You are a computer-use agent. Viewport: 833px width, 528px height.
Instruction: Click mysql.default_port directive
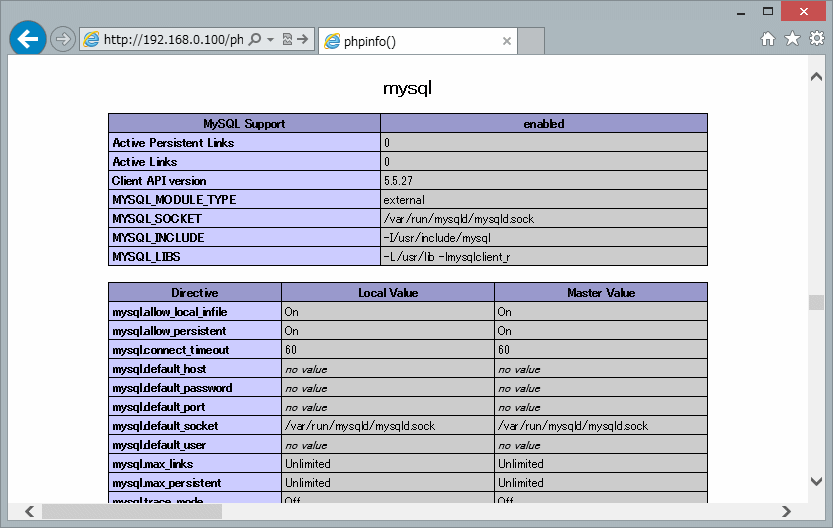[158, 407]
